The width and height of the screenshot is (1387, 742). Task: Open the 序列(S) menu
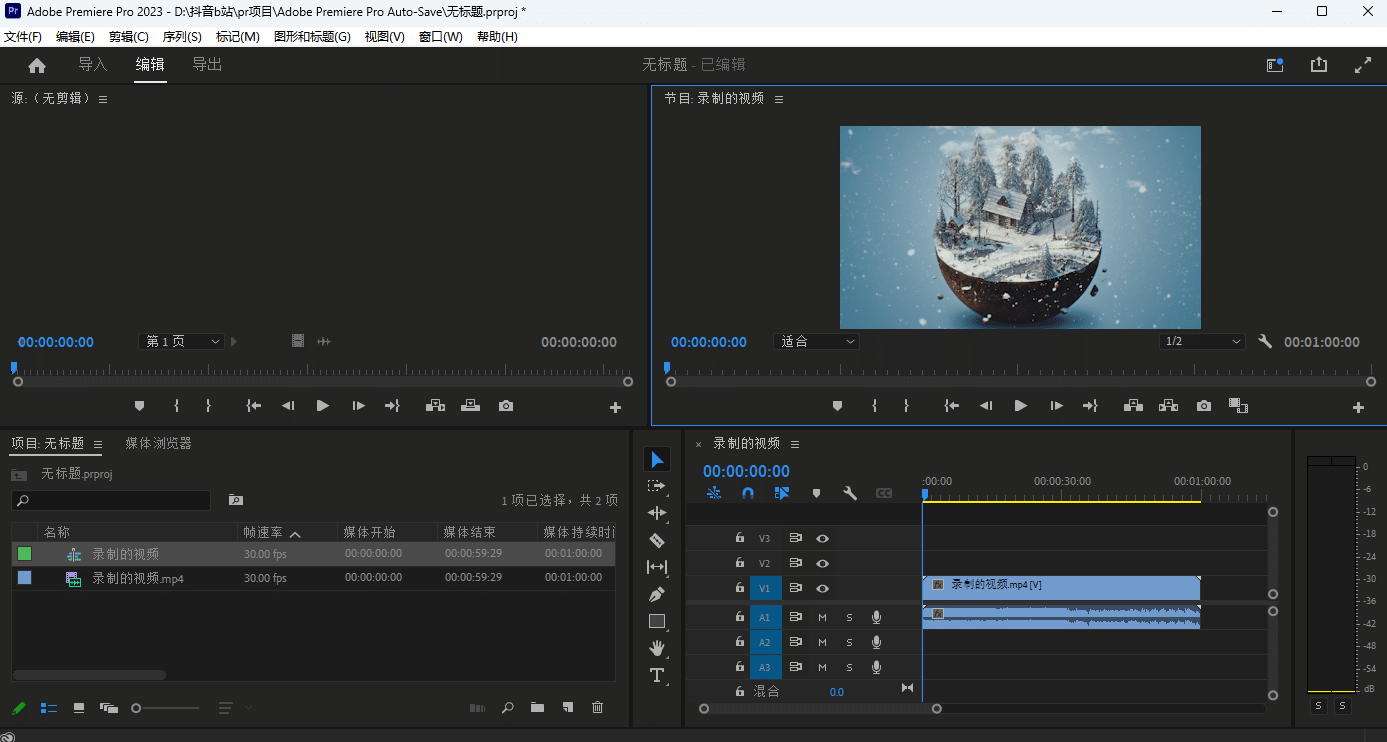182,37
